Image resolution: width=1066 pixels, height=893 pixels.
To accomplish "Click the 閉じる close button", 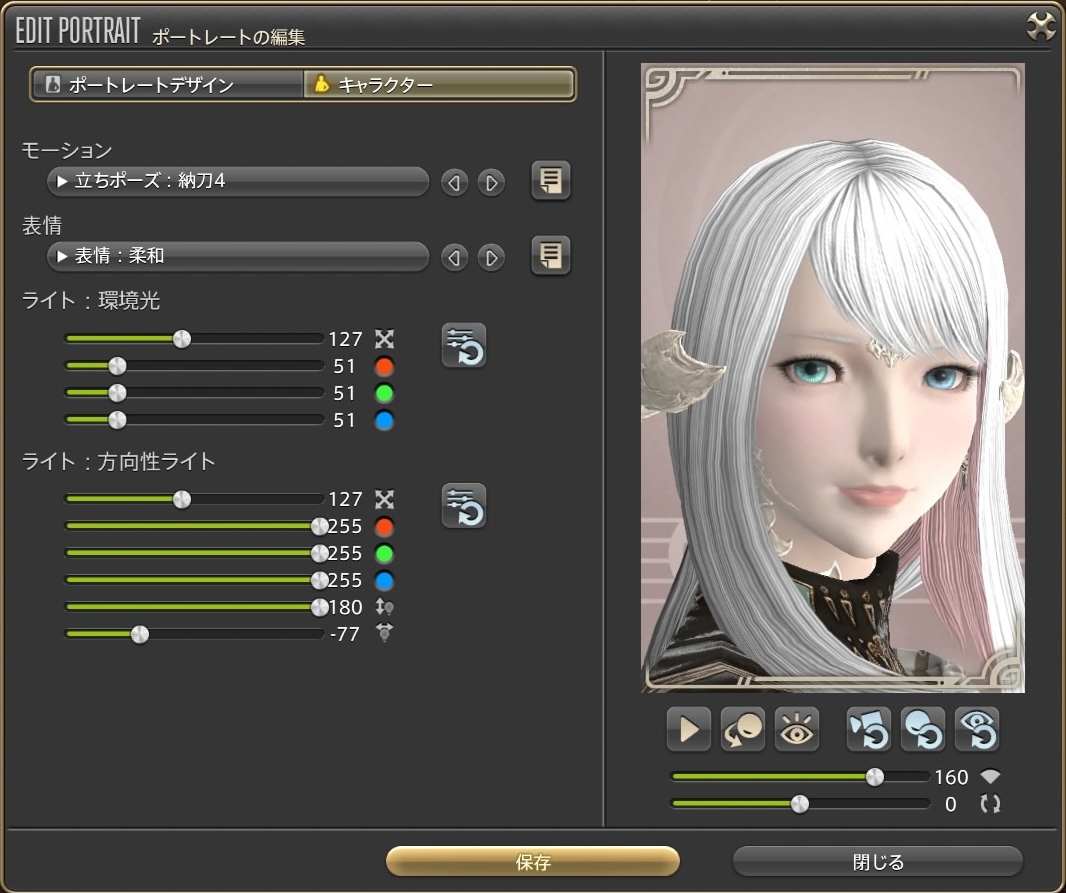I will tap(877, 861).
